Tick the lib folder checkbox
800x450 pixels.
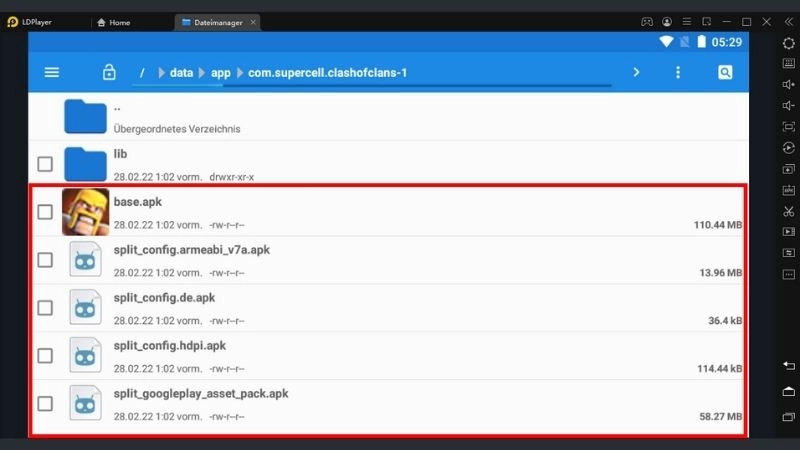(45, 164)
